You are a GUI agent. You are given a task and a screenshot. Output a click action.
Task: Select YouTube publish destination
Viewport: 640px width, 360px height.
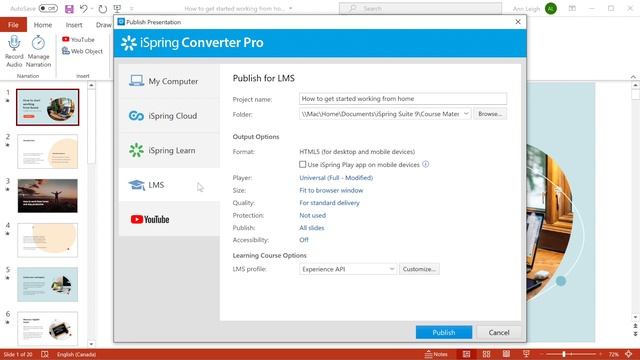point(169,219)
